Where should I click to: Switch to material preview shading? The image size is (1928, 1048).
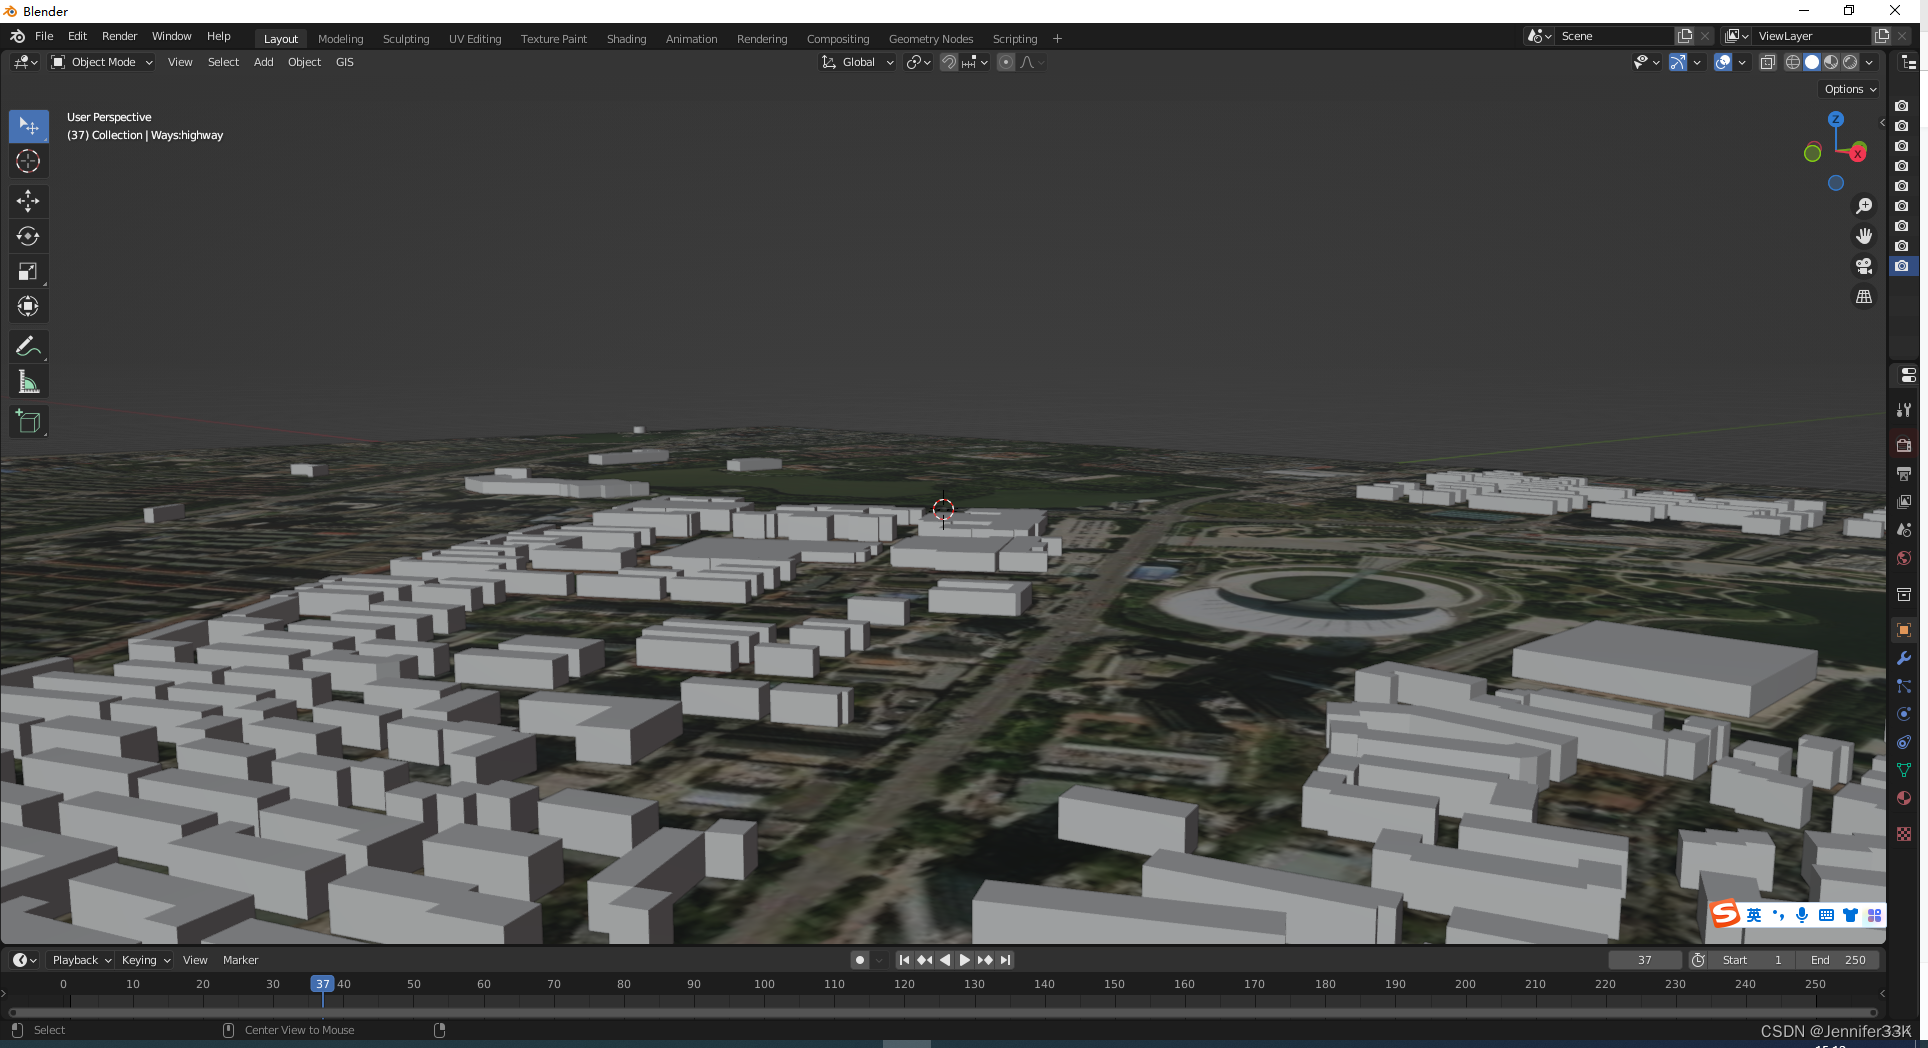[x=1831, y=62]
